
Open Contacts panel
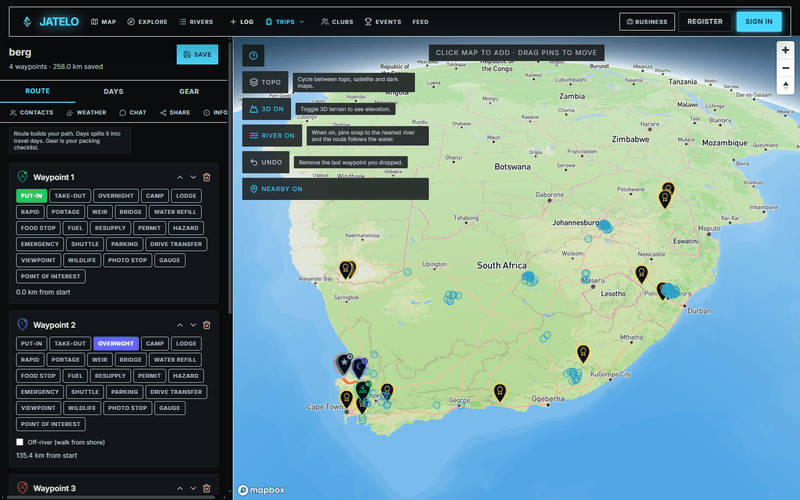32,113
